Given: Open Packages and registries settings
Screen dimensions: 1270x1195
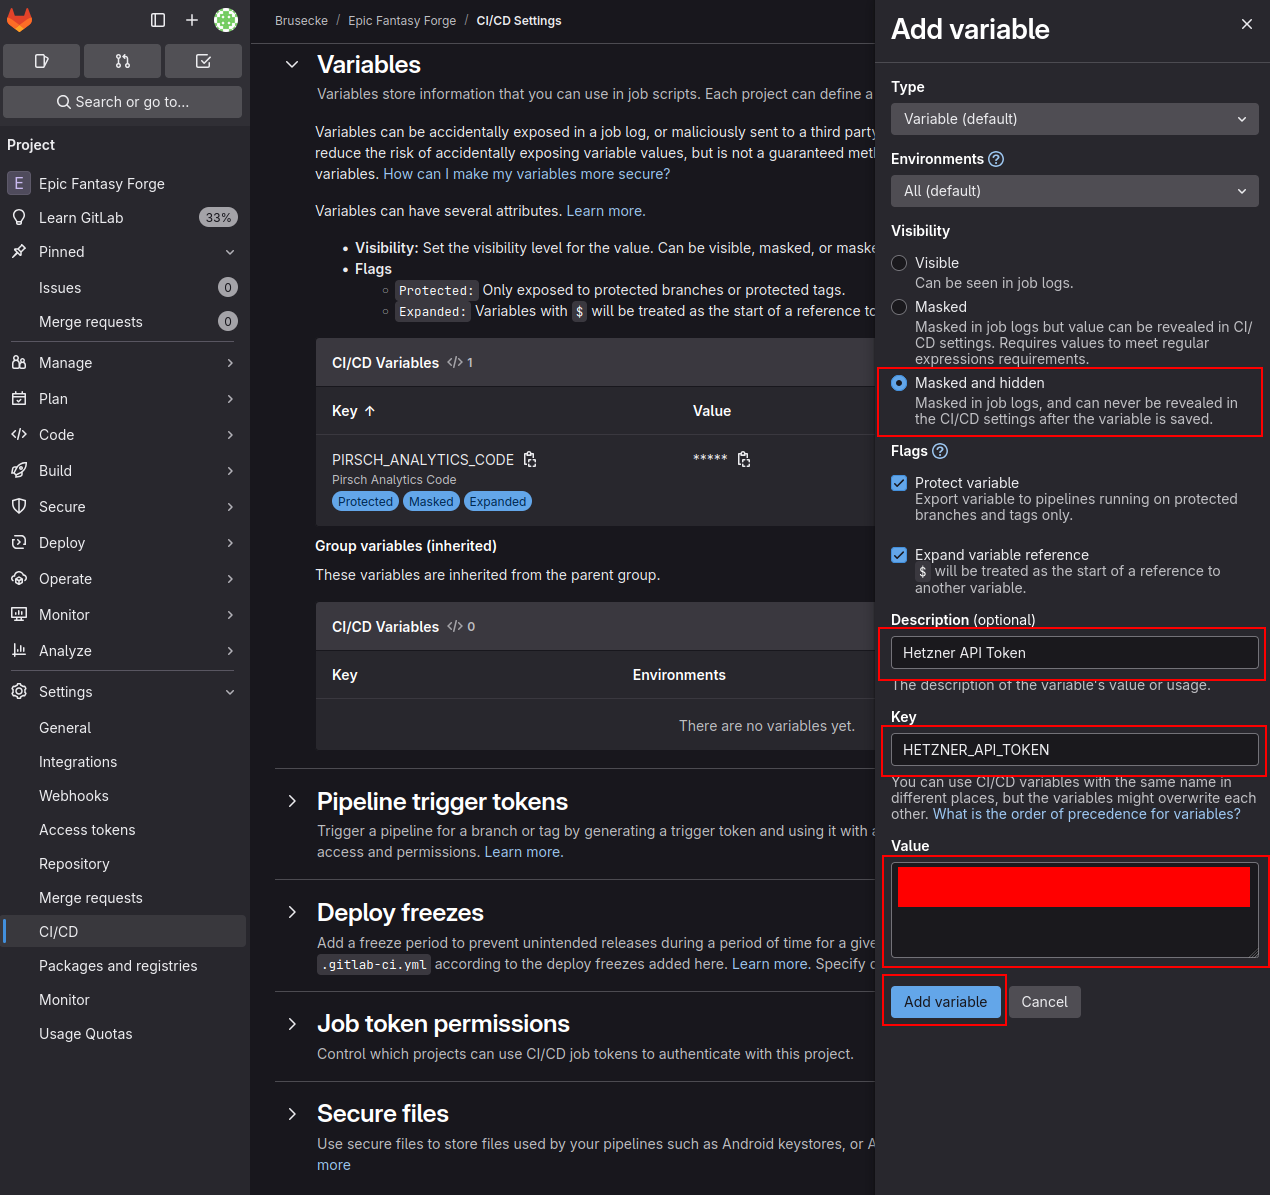Looking at the screenshot, I should tap(122, 966).
